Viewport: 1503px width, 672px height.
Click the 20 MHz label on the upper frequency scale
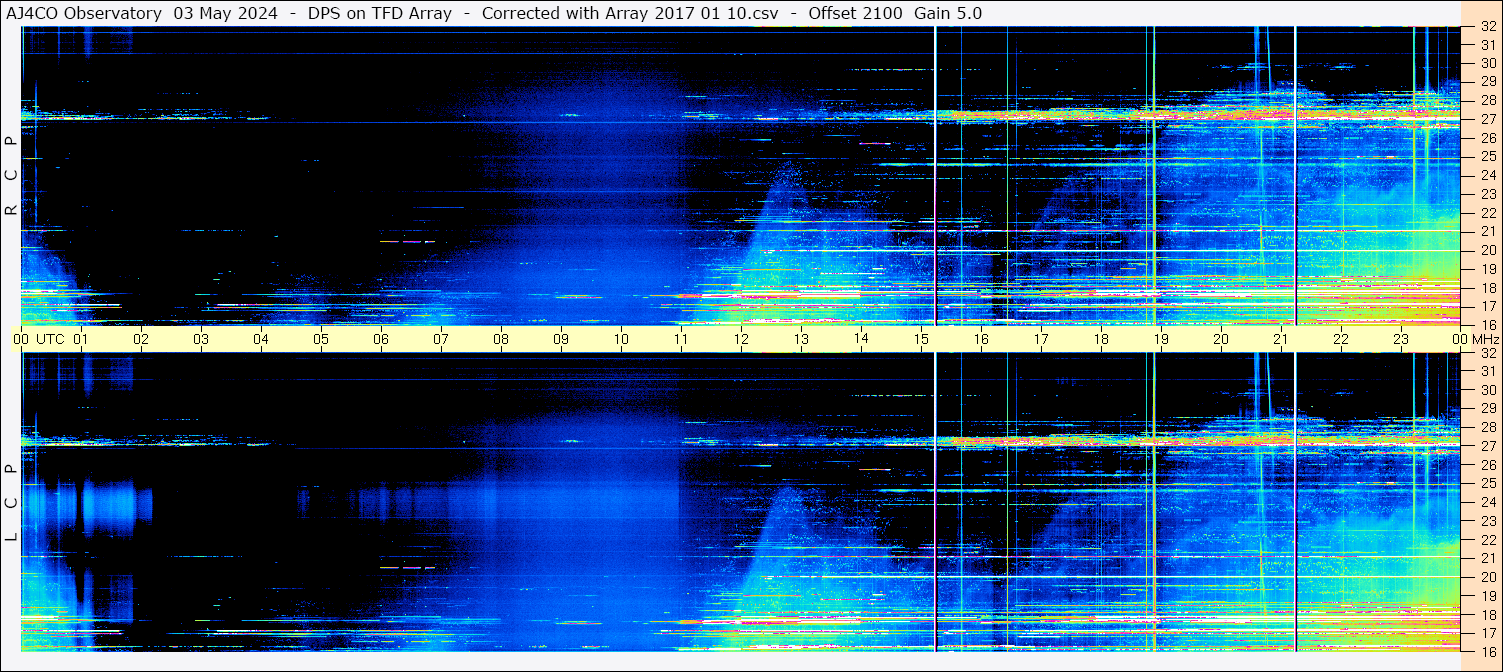pyautogui.click(x=1487, y=250)
